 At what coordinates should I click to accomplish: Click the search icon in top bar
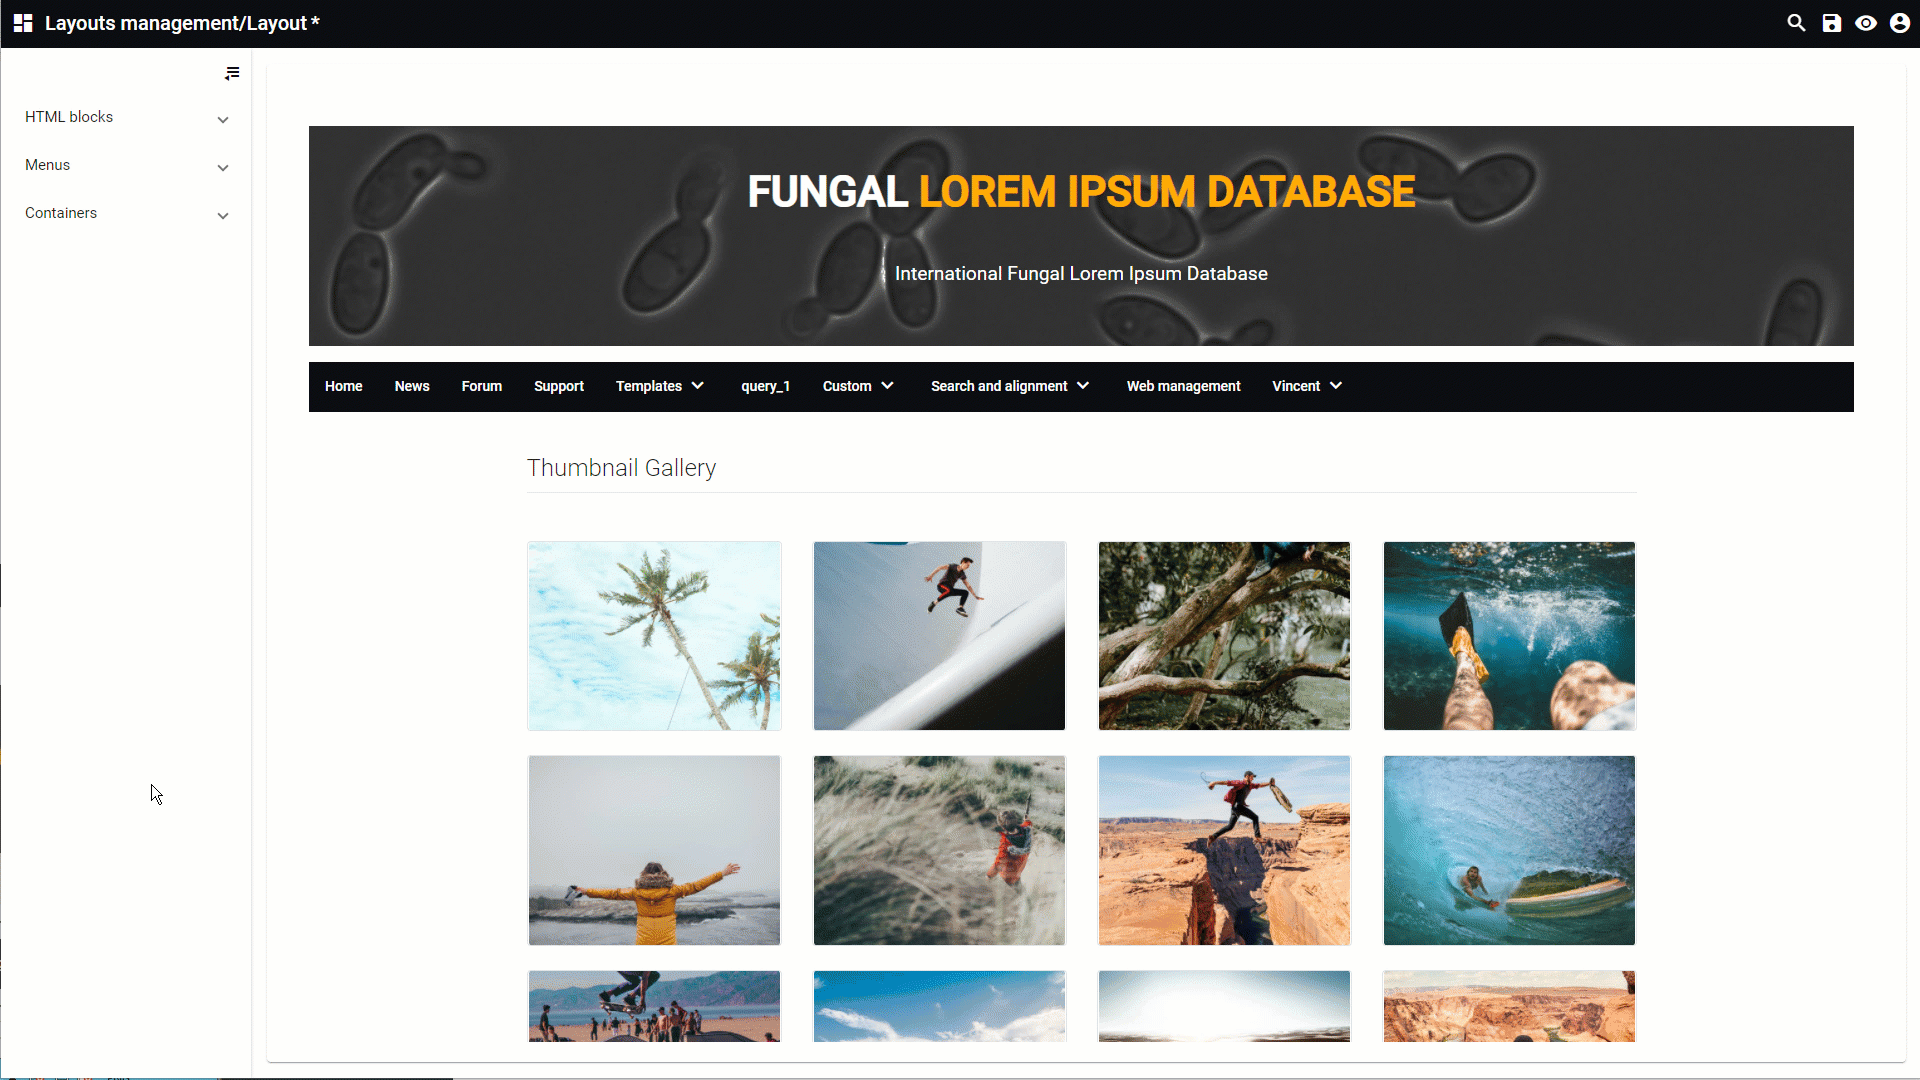(x=1796, y=23)
